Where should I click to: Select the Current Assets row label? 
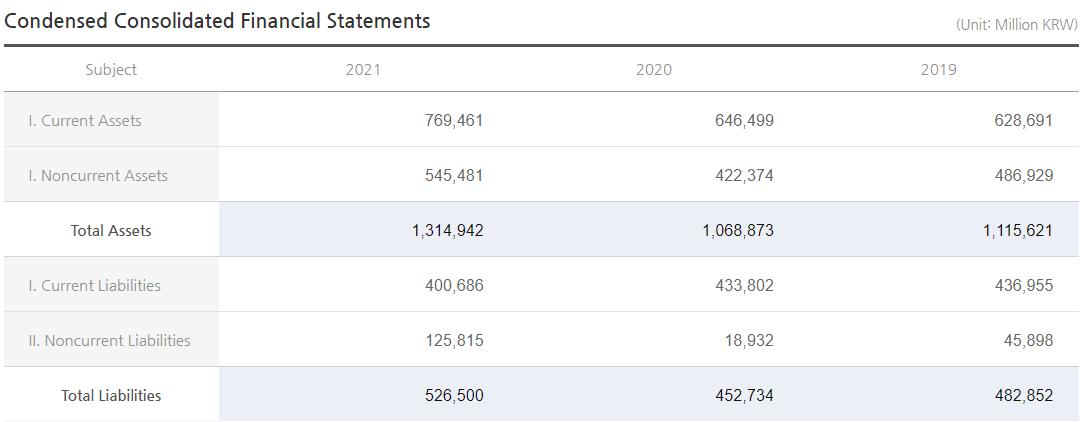click(x=85, y=120)
